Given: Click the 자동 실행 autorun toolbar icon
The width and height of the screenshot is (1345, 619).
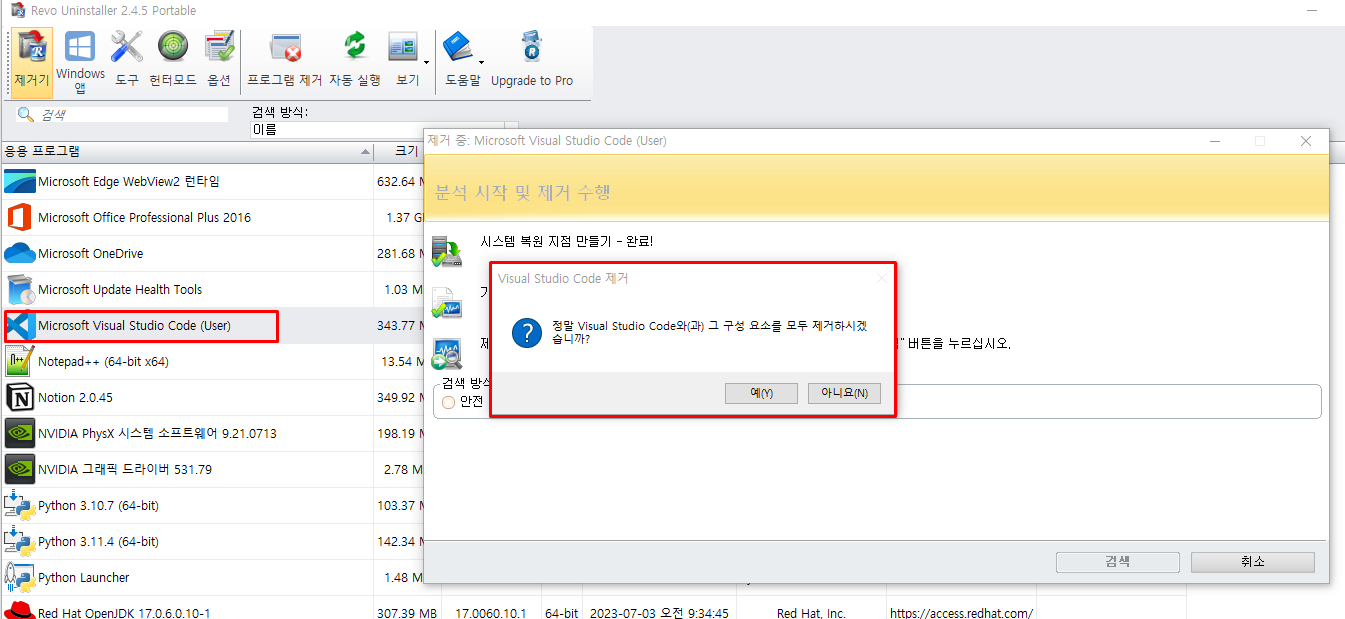Looking at the screenshot, I should click(355, 61).
